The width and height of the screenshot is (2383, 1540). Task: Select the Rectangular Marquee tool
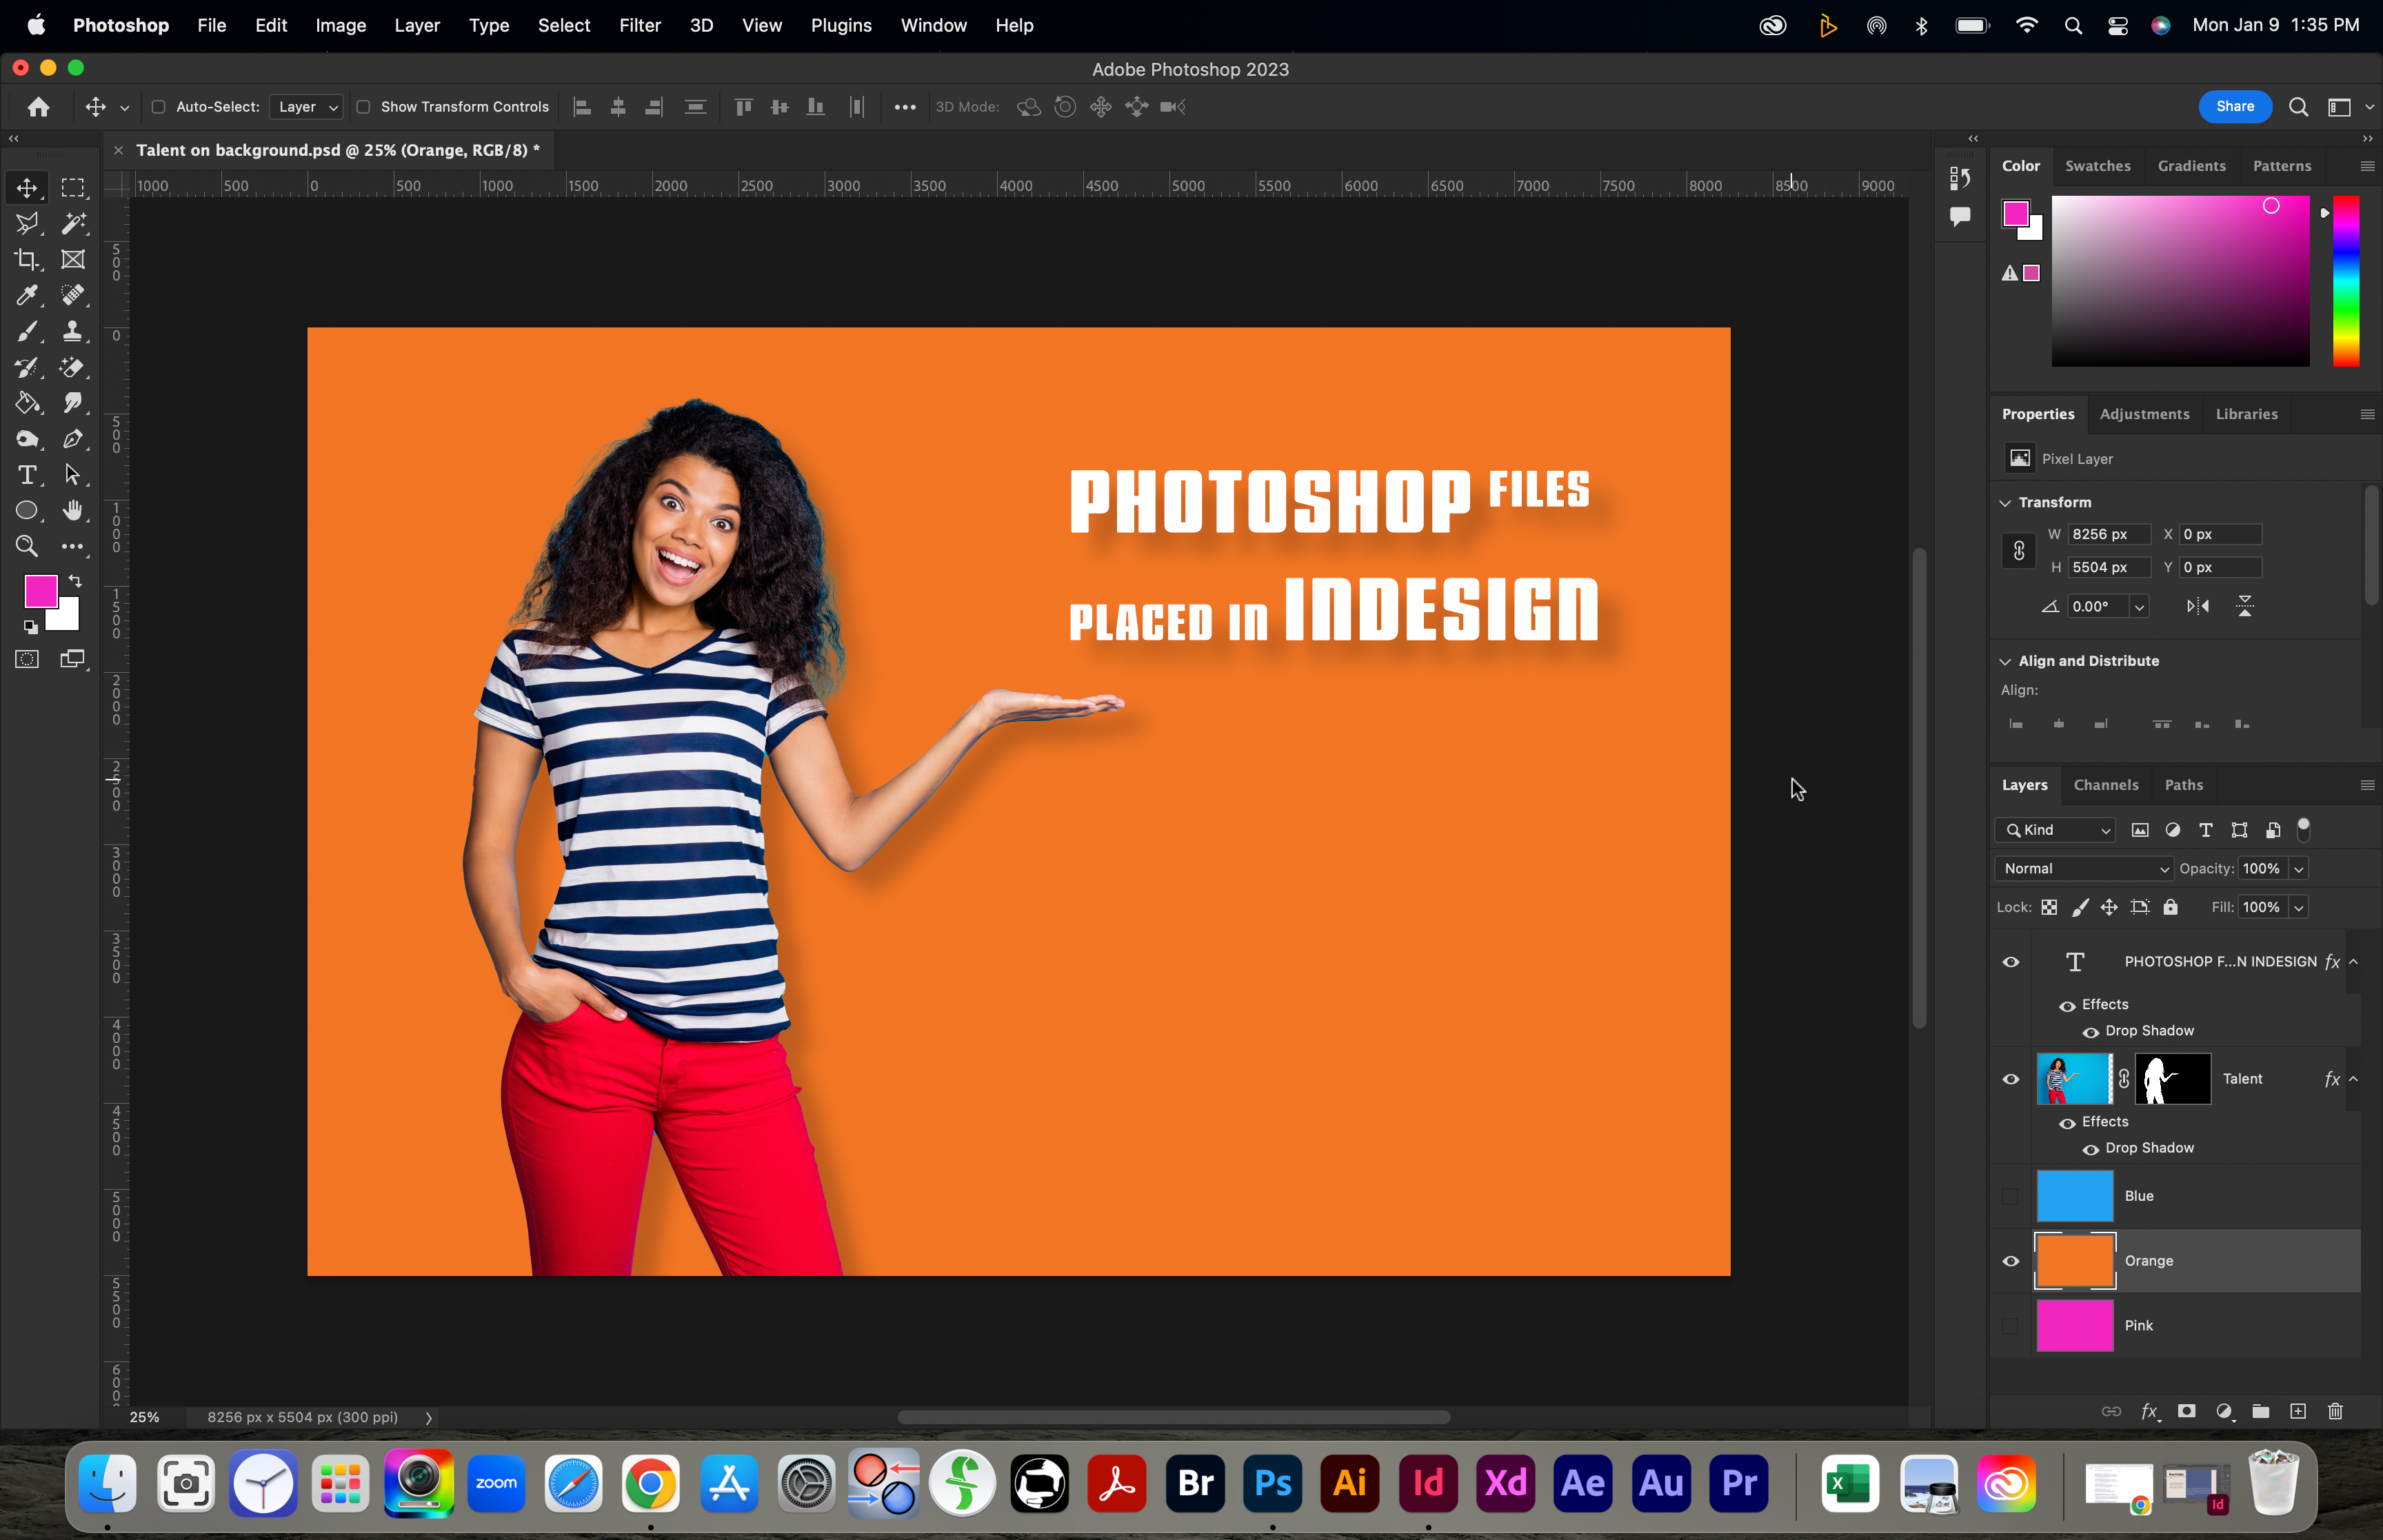point(72,187)
